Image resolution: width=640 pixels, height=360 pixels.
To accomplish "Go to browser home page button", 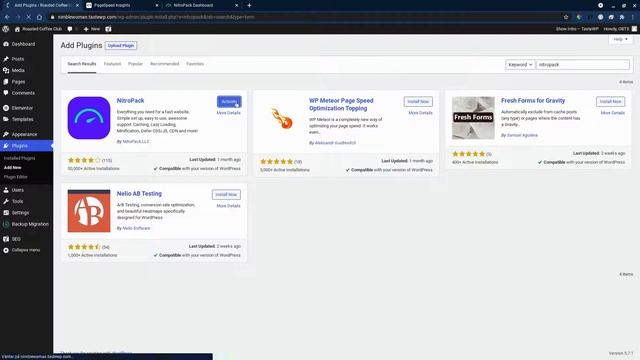I will (39, 17).
